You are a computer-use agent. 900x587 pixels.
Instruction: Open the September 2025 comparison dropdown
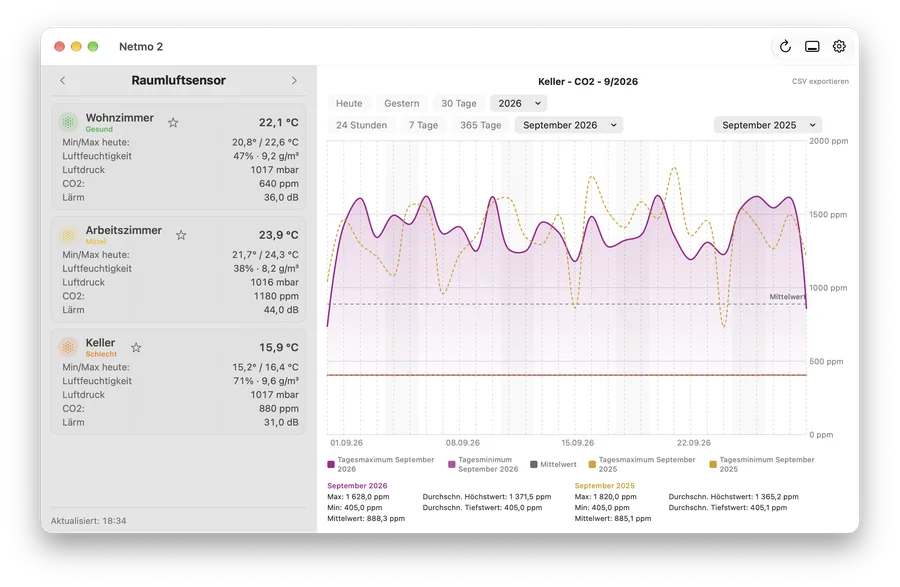pyautogui.click(x=768, y=125)
